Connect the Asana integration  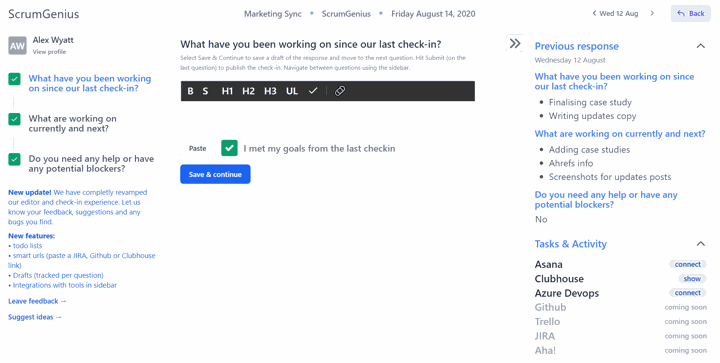click(687, 264)
